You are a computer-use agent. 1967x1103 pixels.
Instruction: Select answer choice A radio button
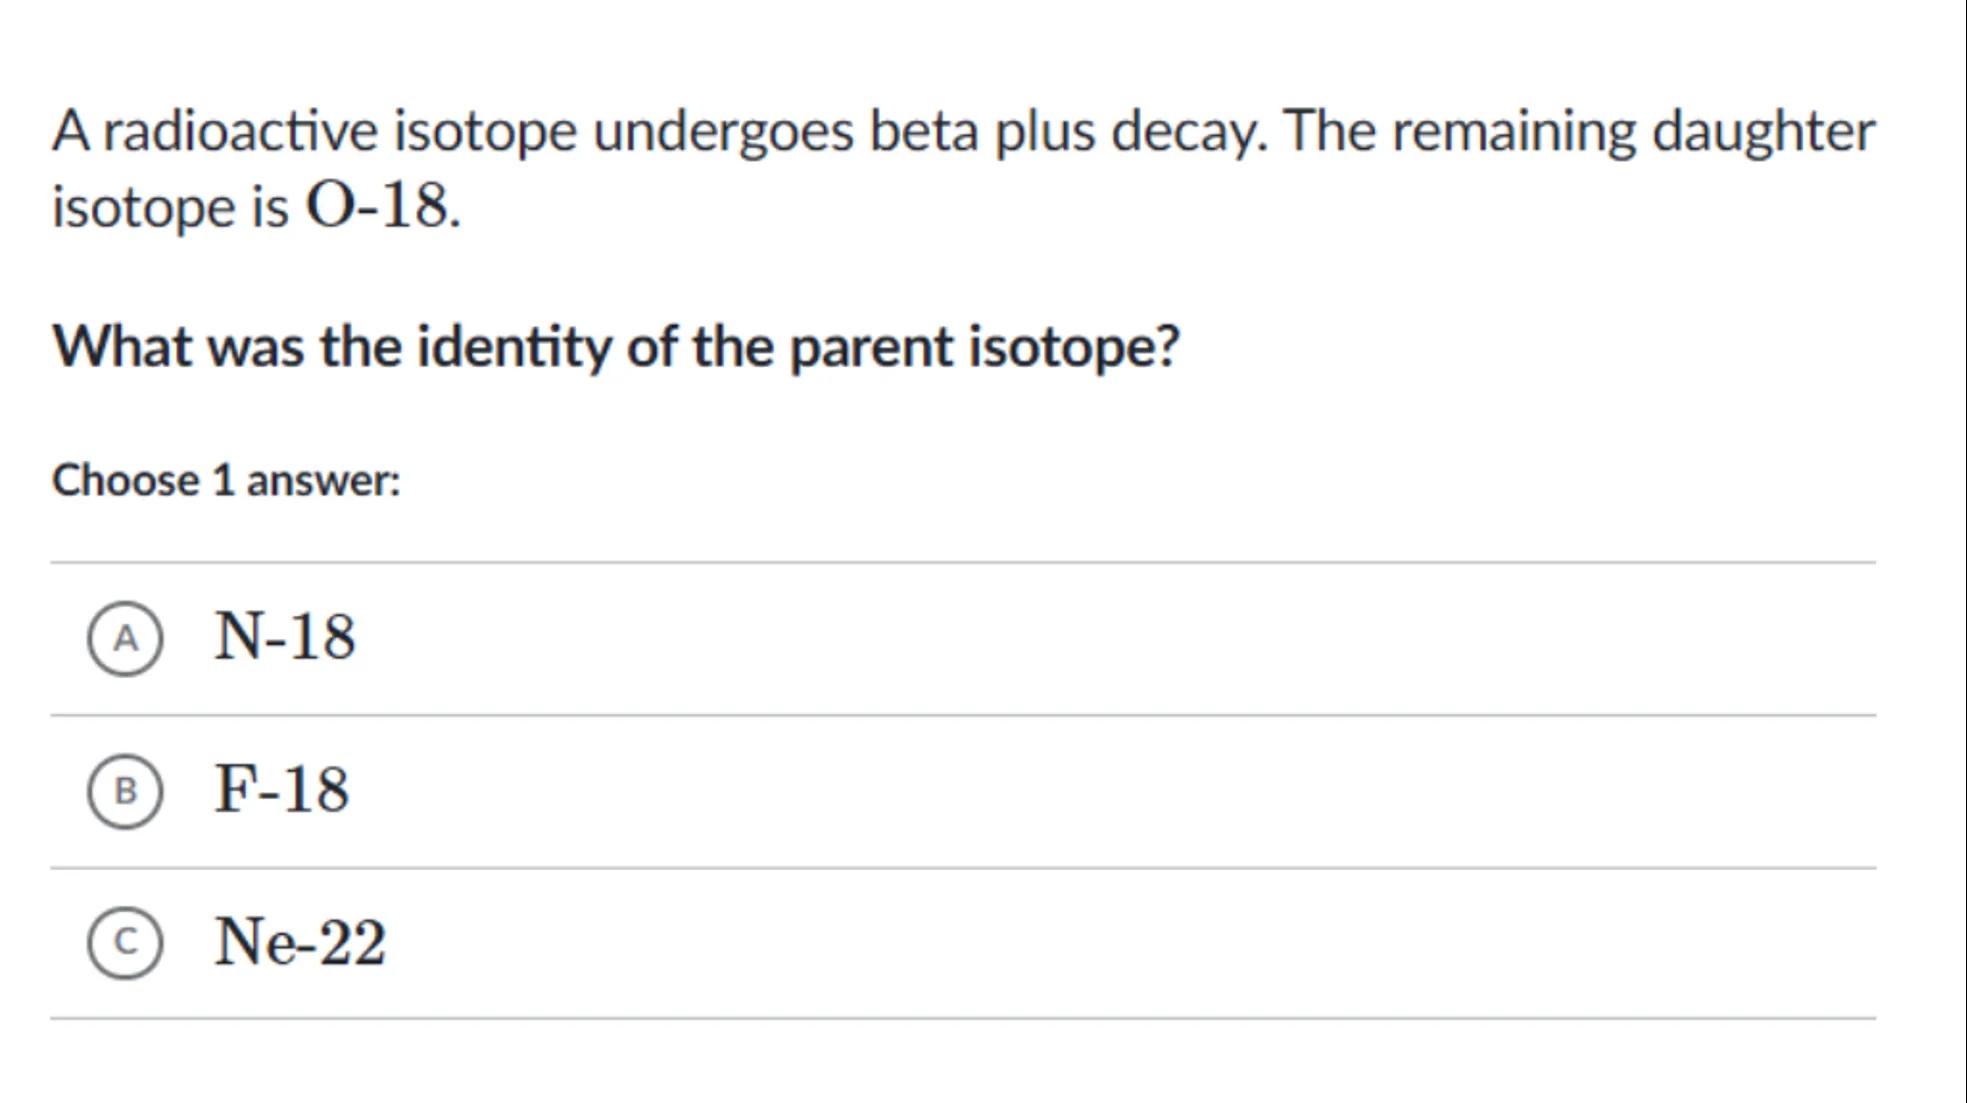(x=125, y=638)
